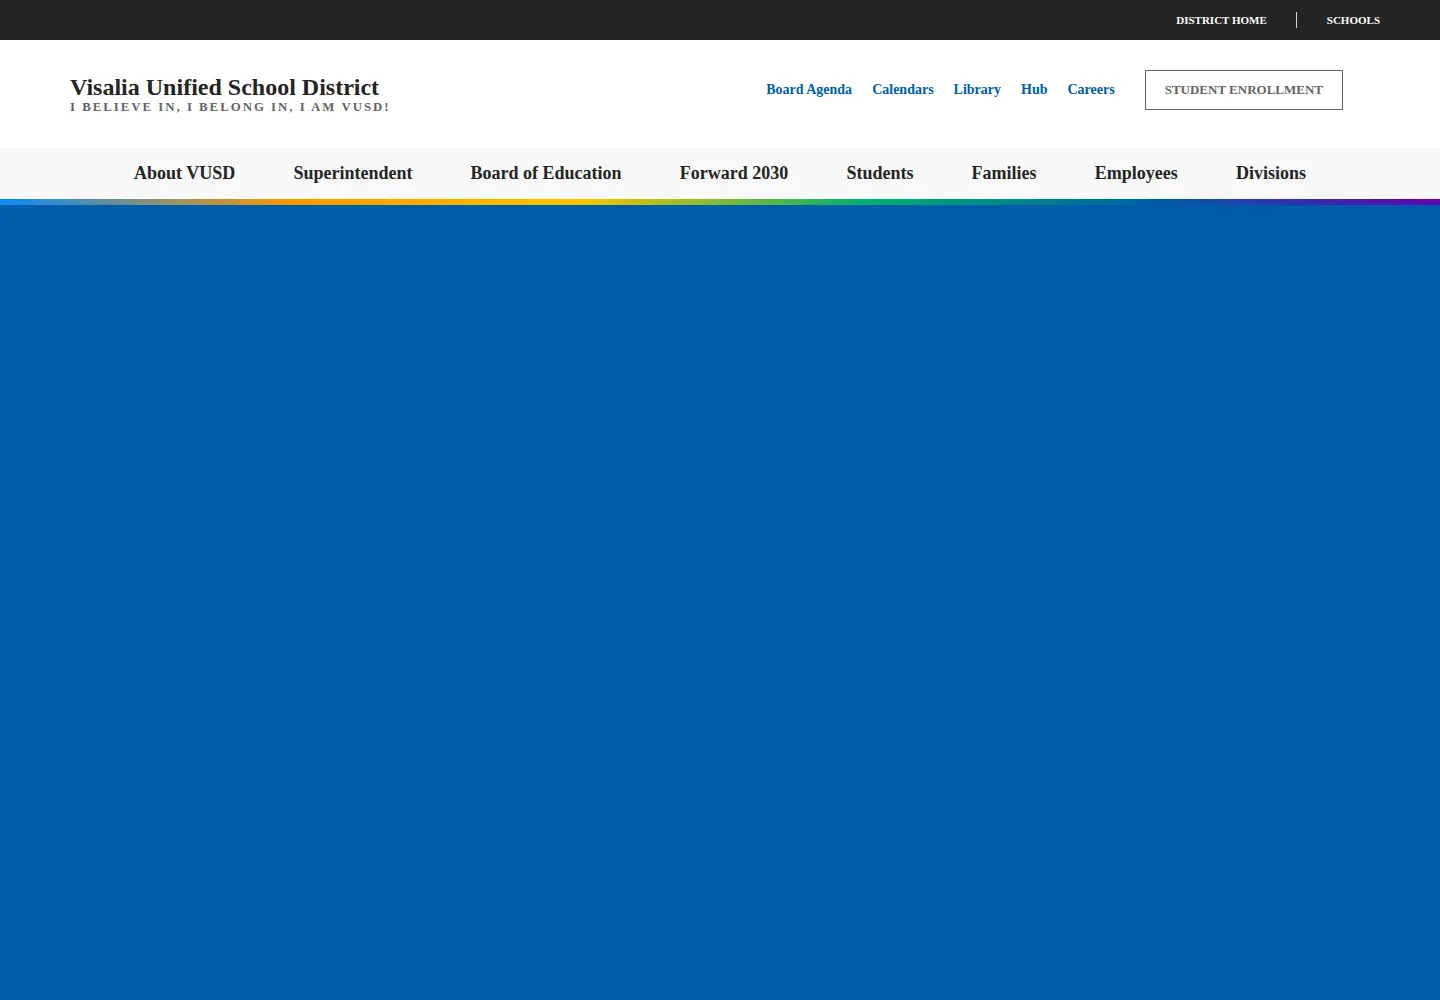Open the Schools link in top bar

tap(1353, 20)
